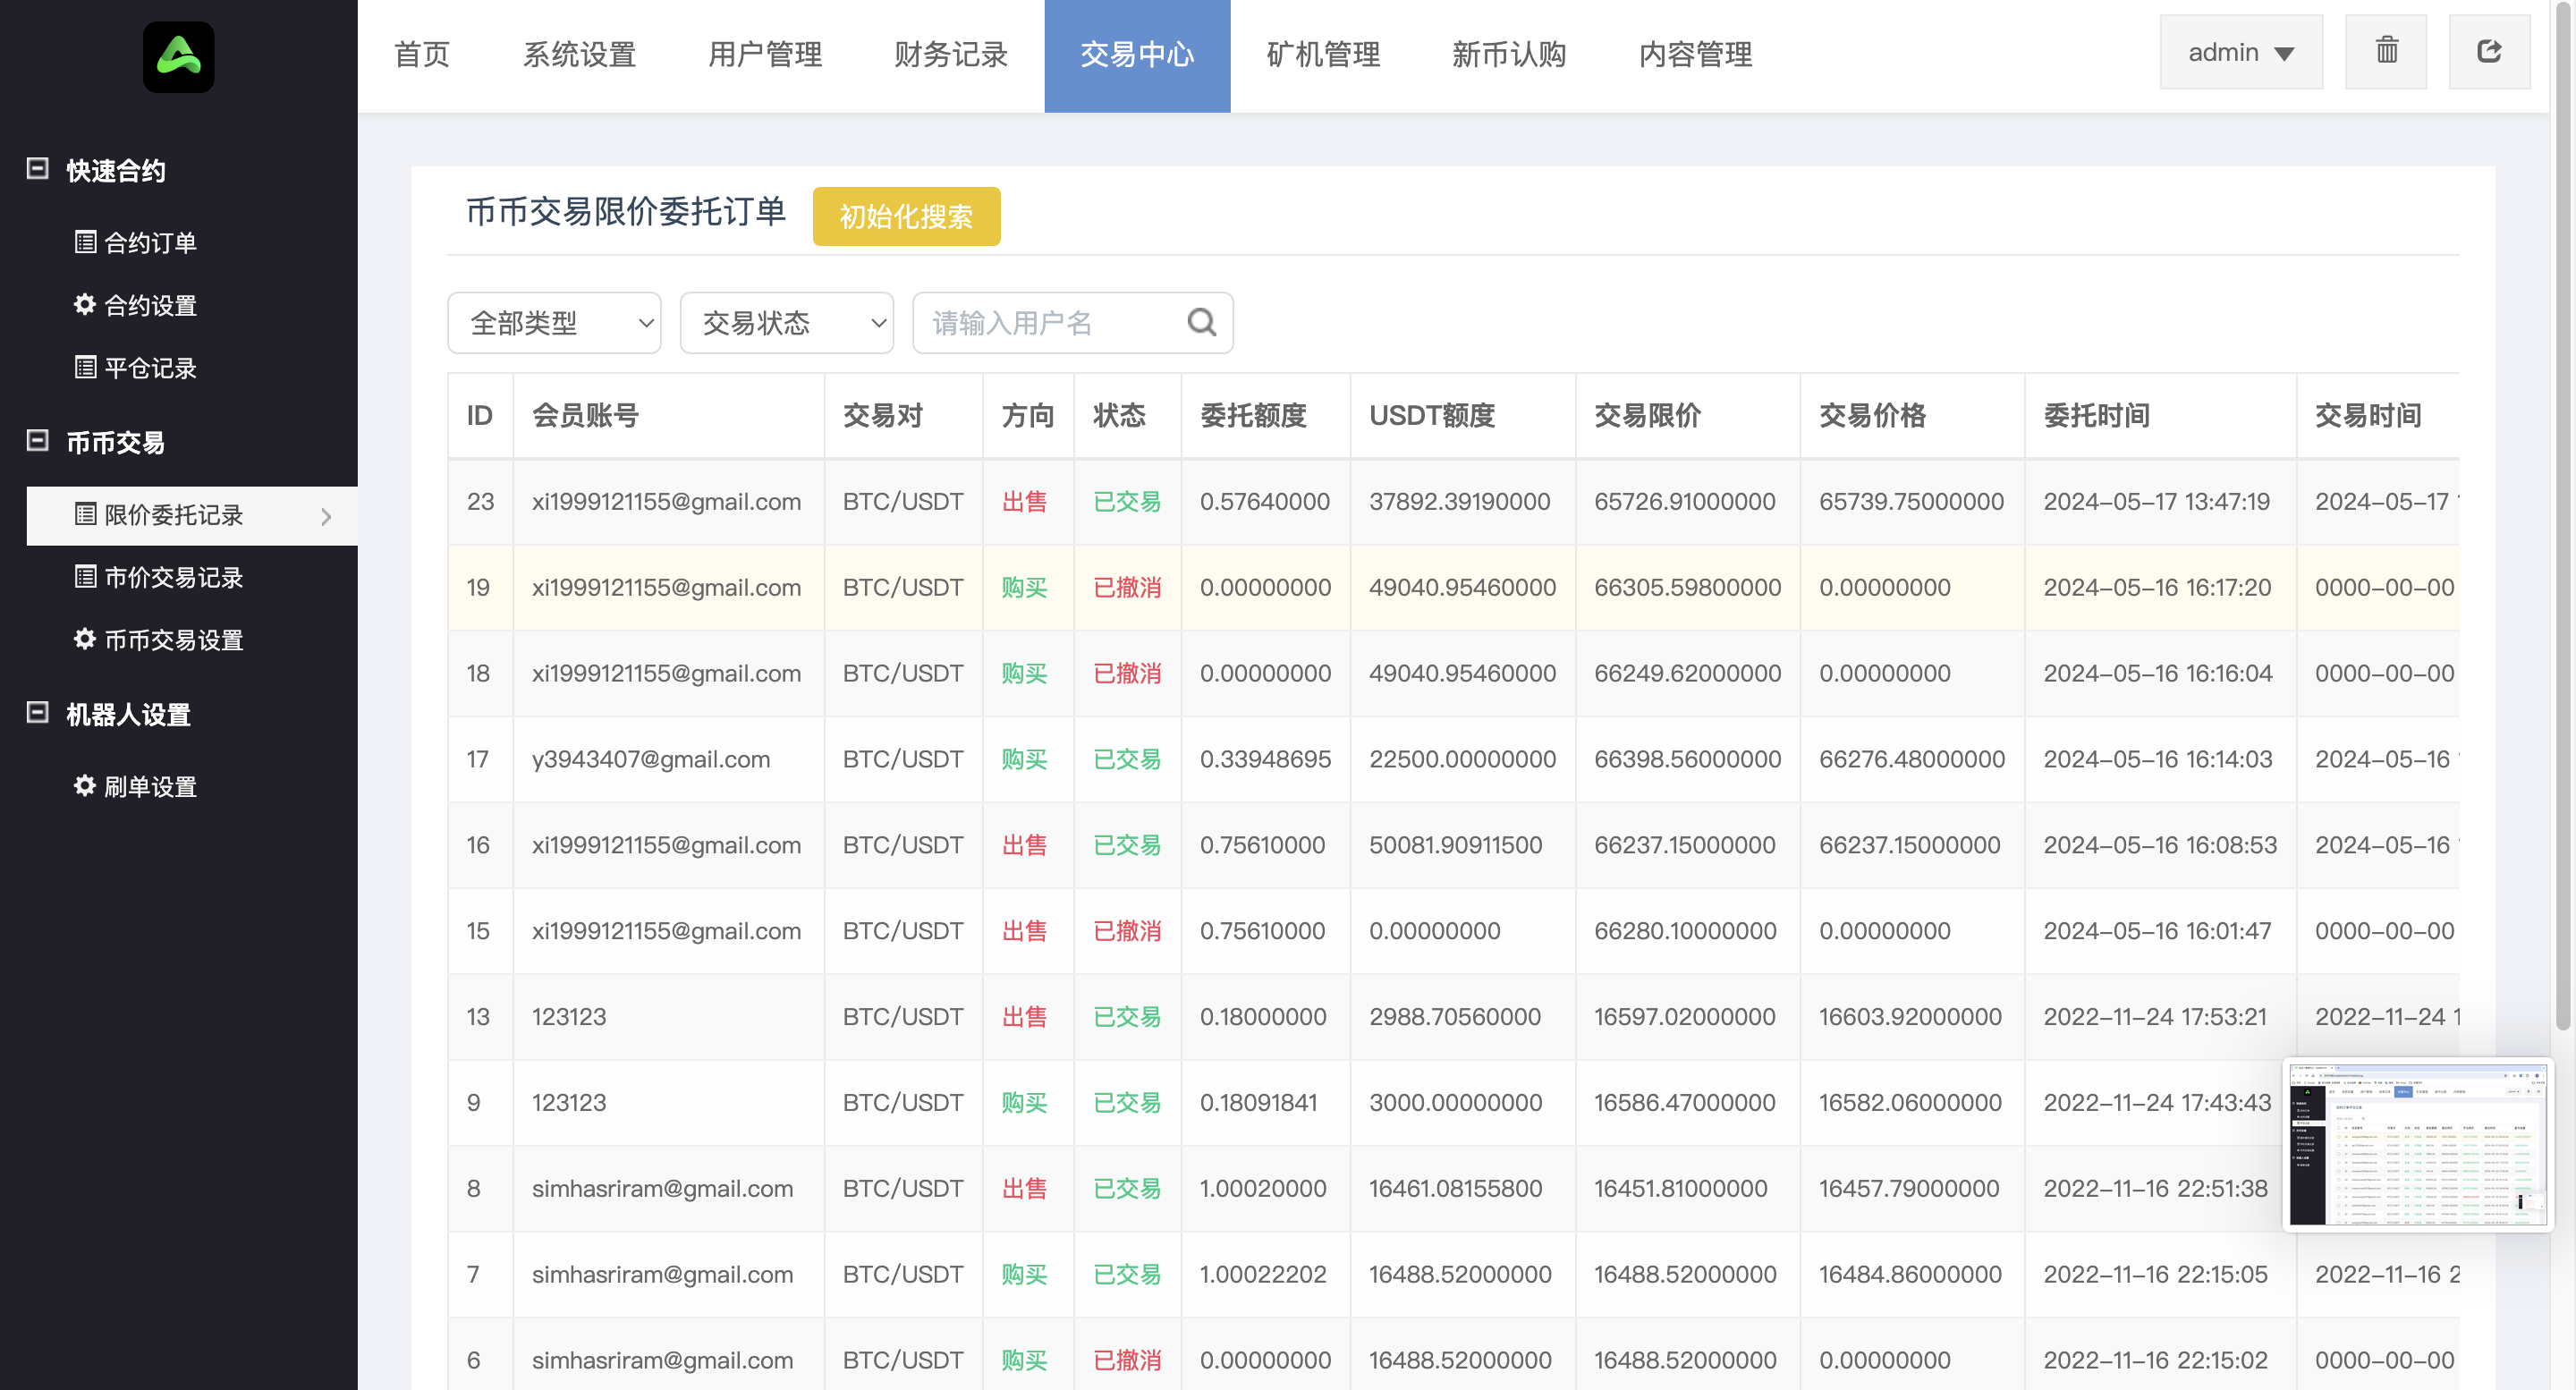Screen dimensions: 2576x1390
Task: Select the 交易中心 tab
Action: [x=1137, y=55]
